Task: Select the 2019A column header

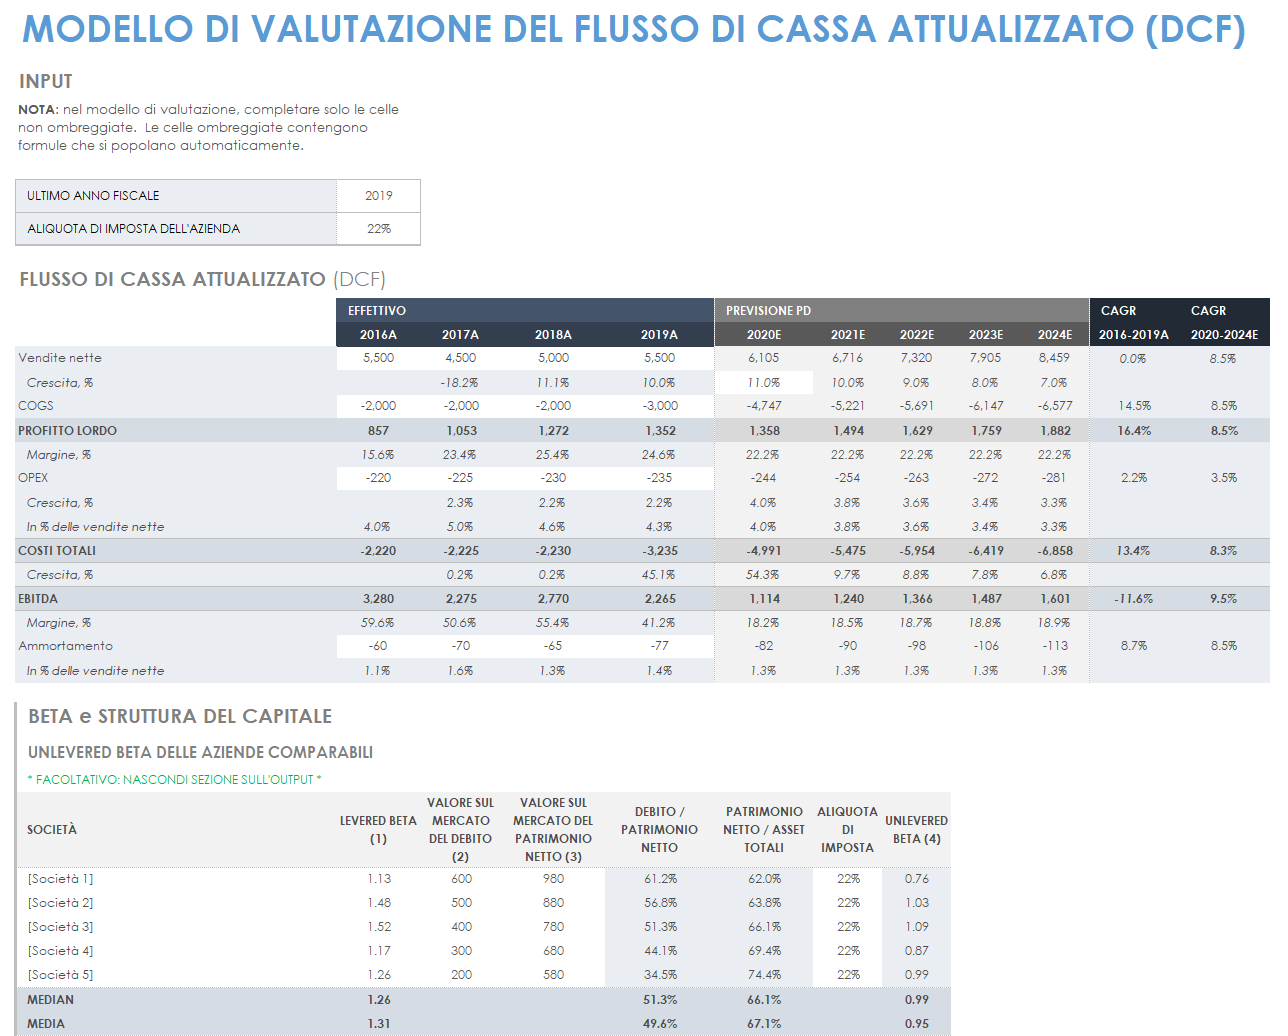Action: click(659, 335)
